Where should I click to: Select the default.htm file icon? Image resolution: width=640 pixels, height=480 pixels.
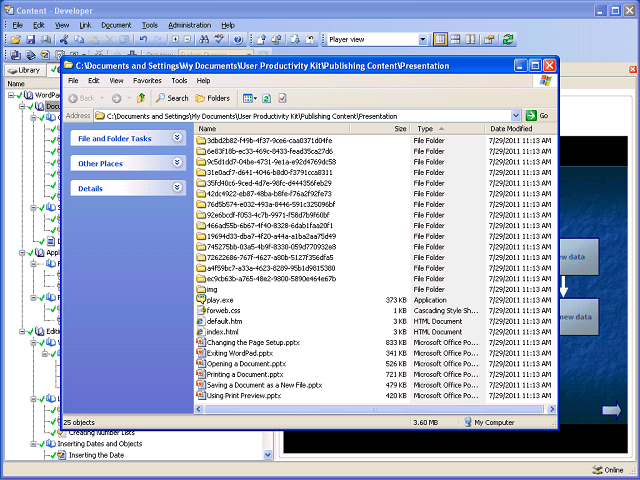(x=200, y=321)
